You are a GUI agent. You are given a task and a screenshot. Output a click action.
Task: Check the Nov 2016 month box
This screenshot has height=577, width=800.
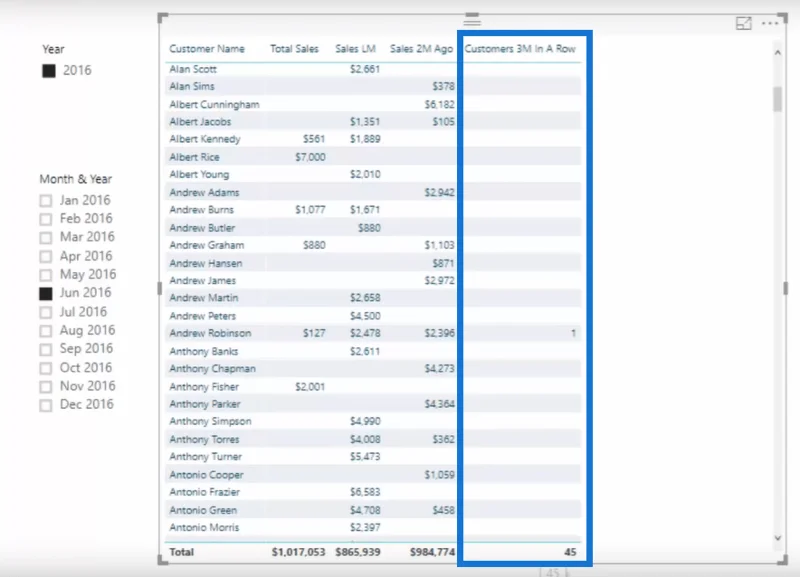click(46, 386)
